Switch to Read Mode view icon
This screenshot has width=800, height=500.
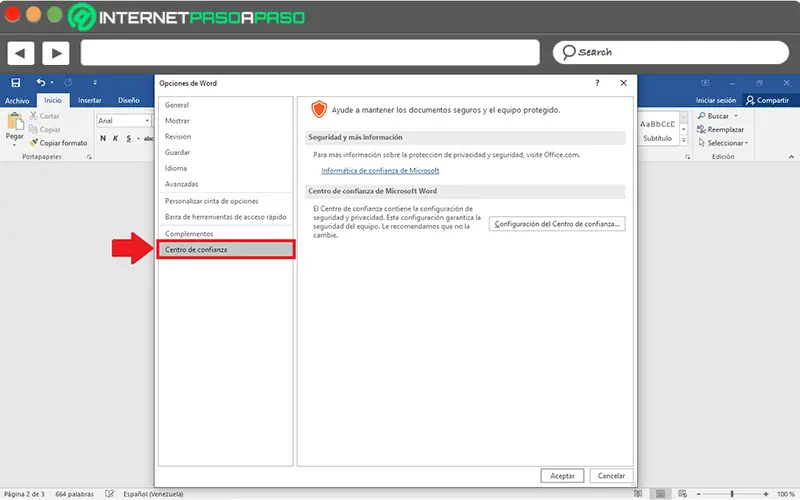coord(638,494)
